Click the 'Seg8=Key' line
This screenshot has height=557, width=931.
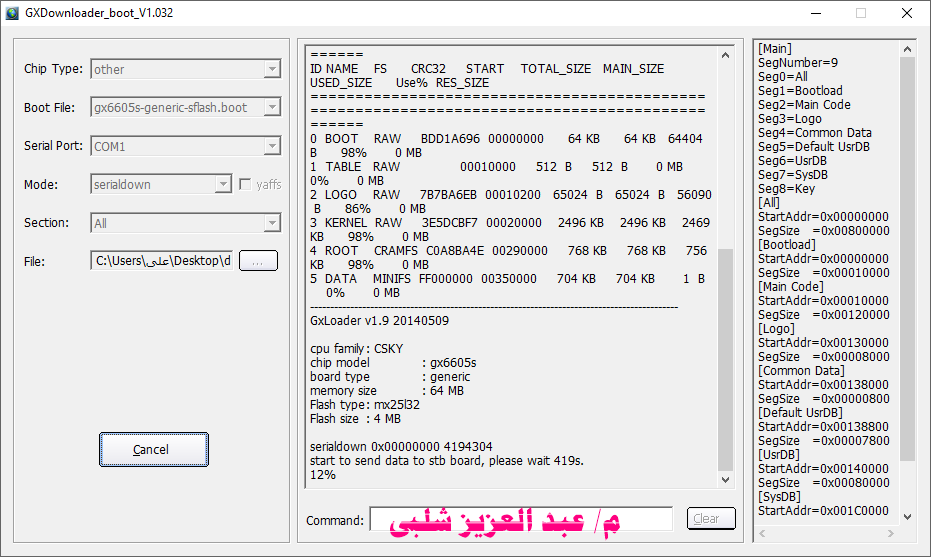click(x=787, y=189)
